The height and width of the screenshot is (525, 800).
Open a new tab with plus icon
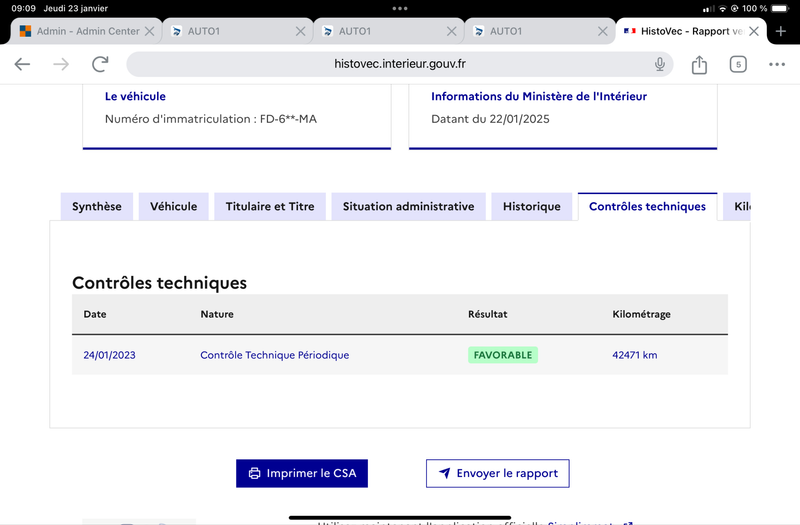[x=781, y=31]
